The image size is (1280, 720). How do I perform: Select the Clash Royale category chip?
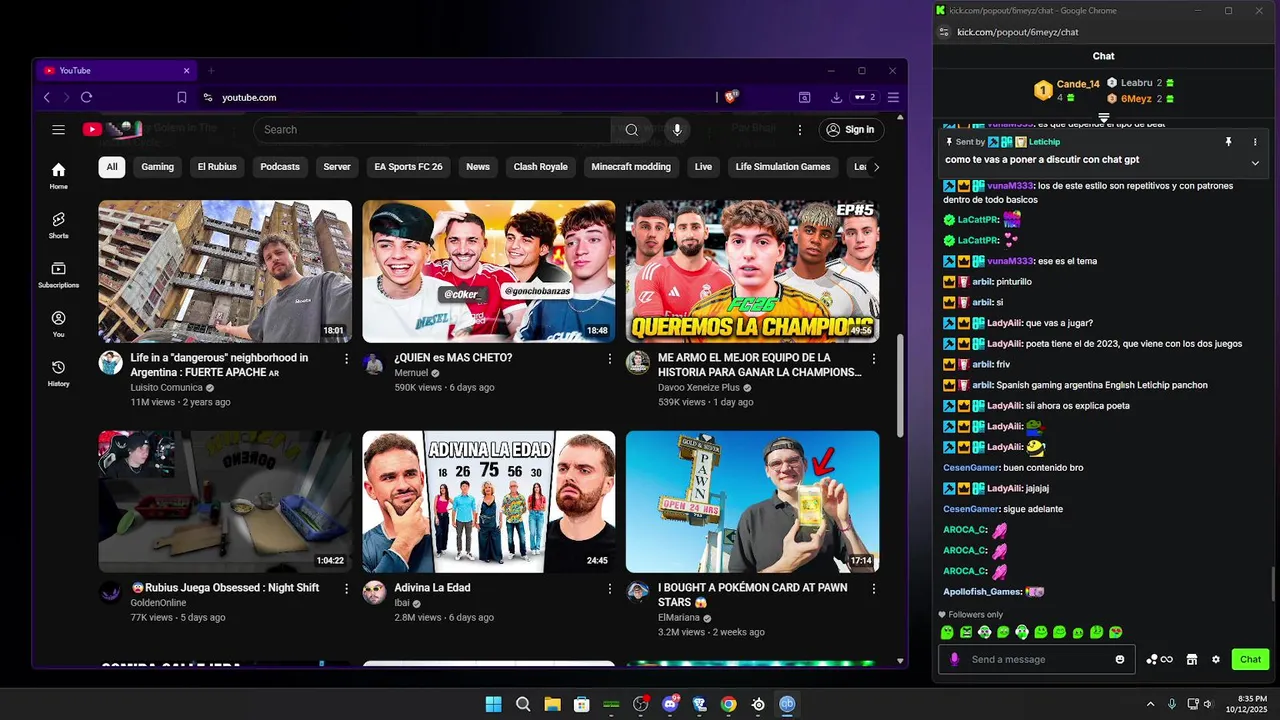click(540, 167)
